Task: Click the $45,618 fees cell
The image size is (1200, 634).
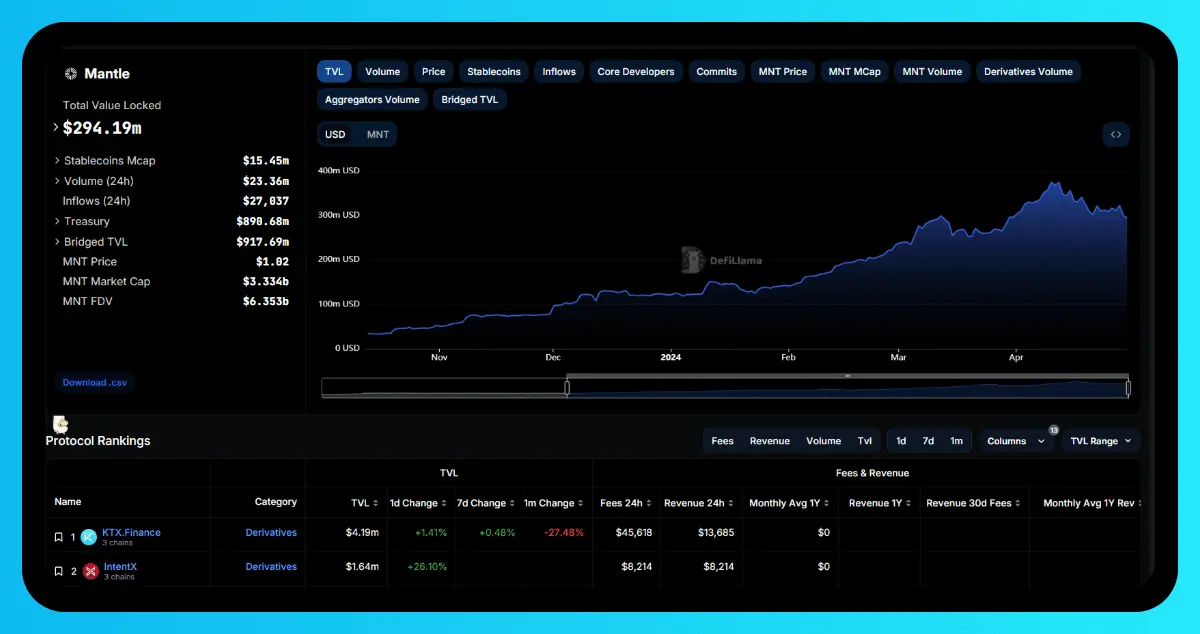Action: click(632, 533)
